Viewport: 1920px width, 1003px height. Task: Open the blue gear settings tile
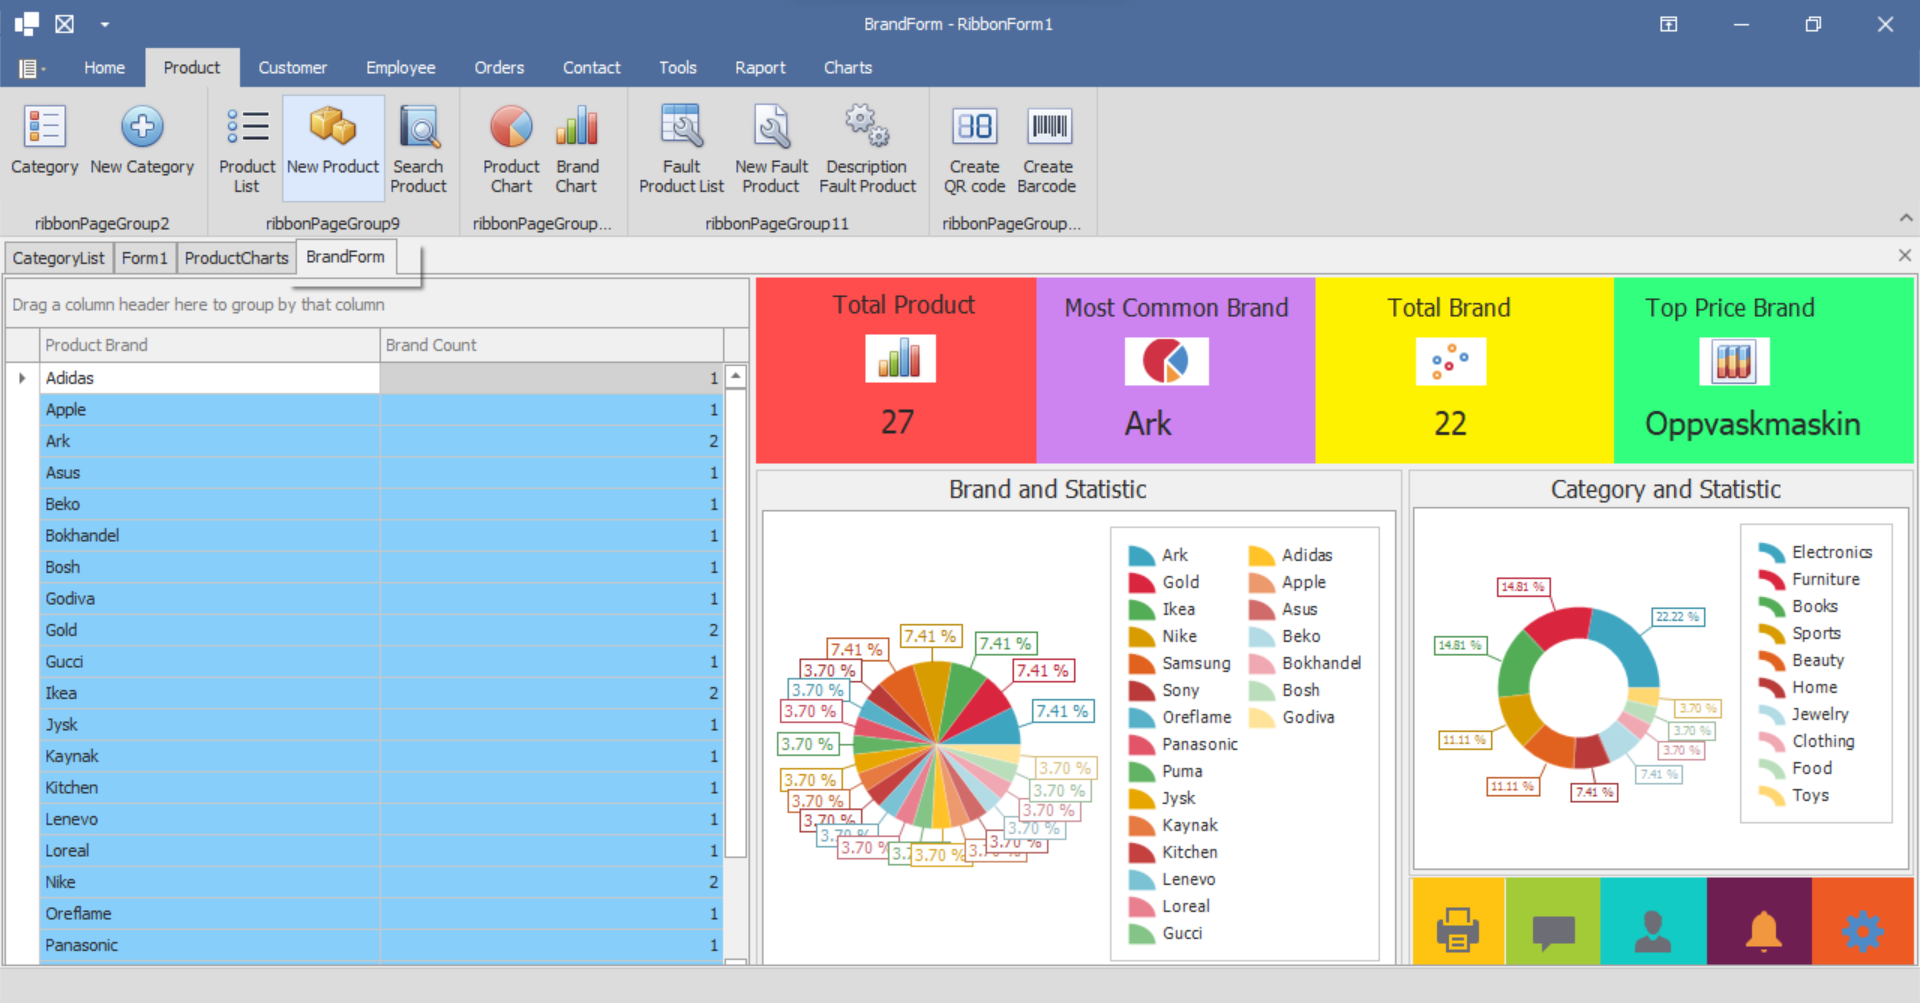point(1862,929)
